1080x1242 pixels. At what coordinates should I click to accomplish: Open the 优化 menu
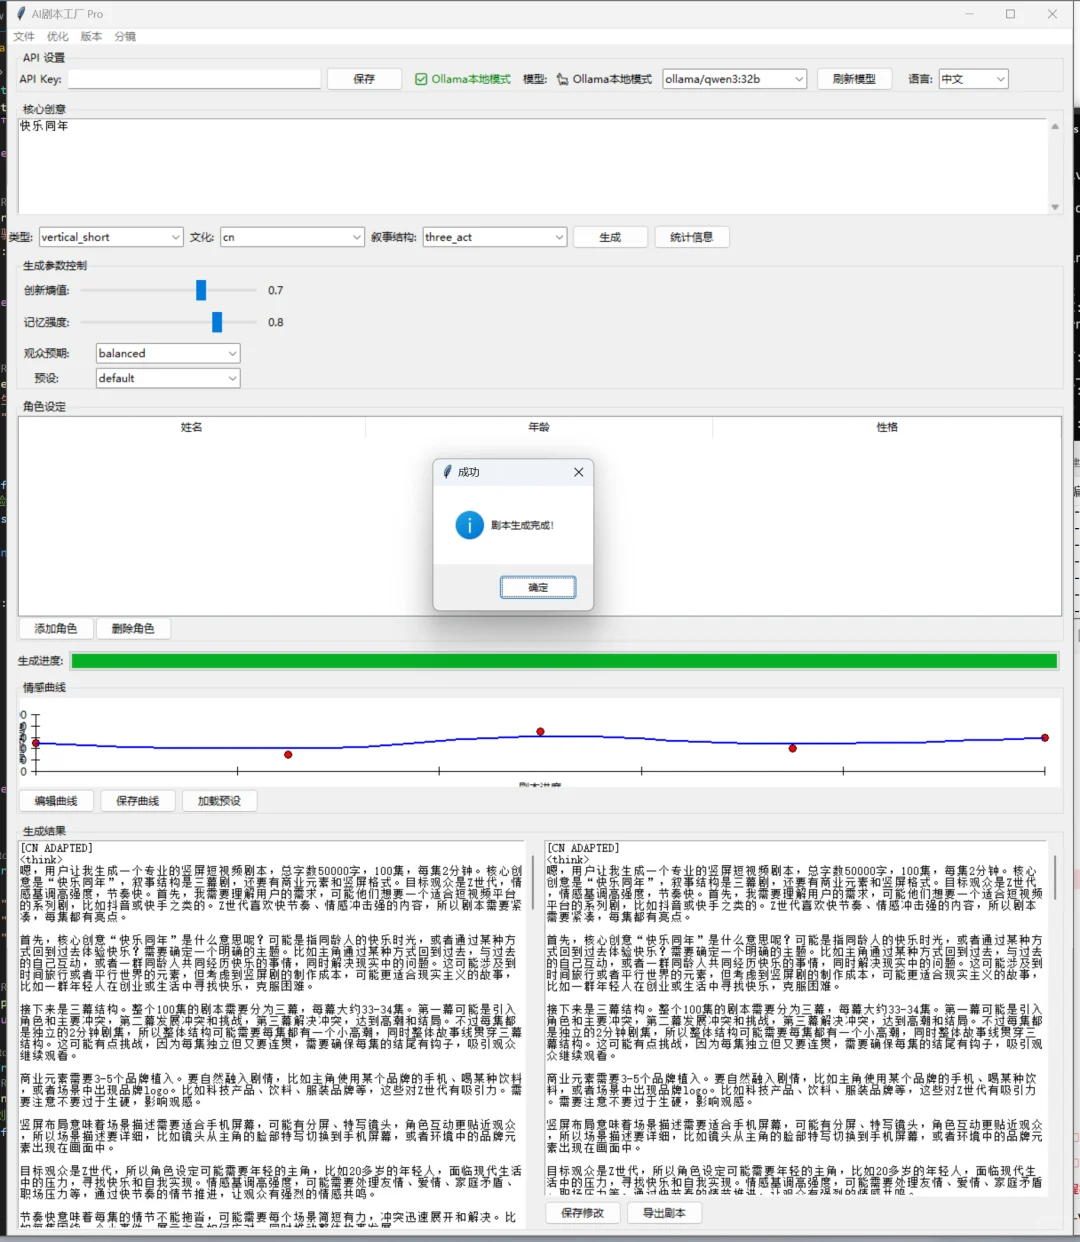[x=58, y=36]
